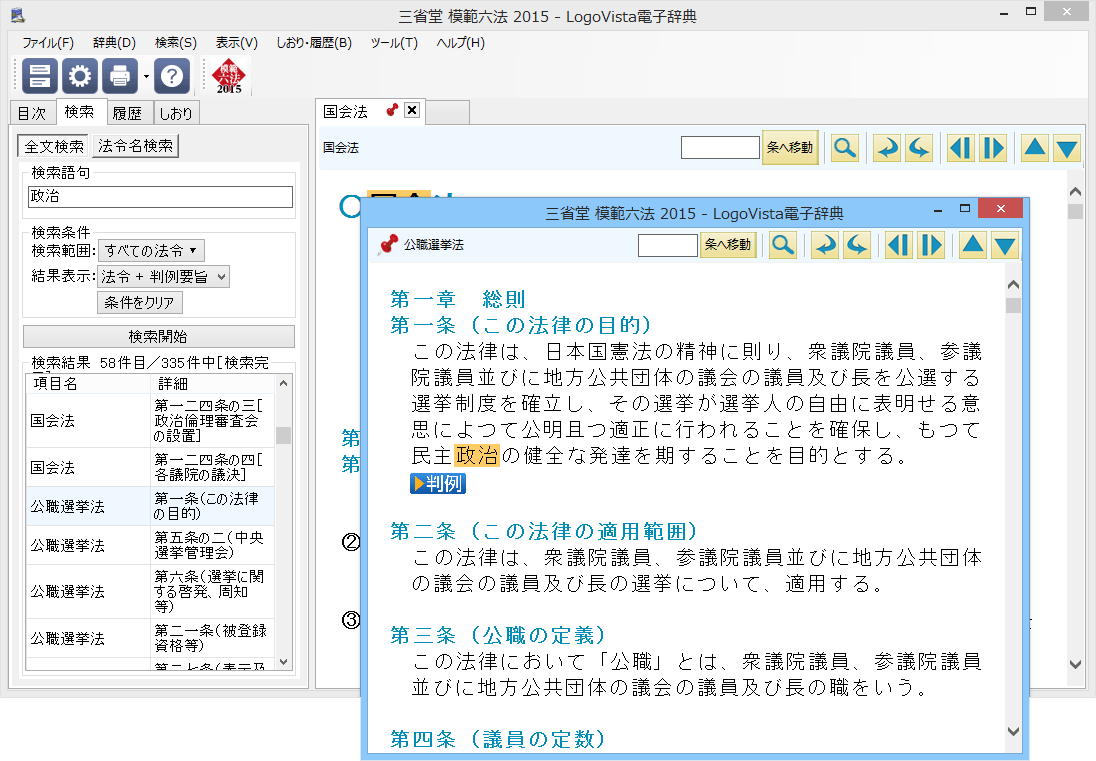Click the settings gear icon in main toolbar
Screen dimensions: 1096x761
click(80, 75)
